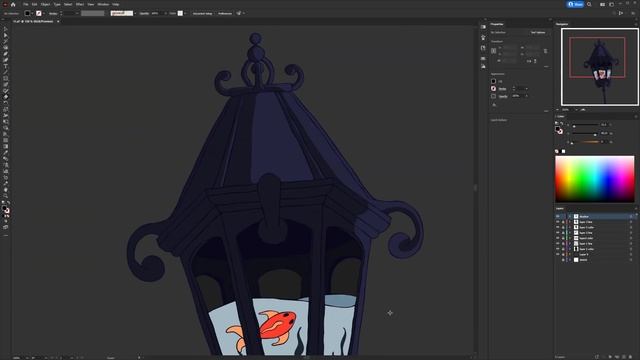Select the Eyedropper tool

point(6,152)
